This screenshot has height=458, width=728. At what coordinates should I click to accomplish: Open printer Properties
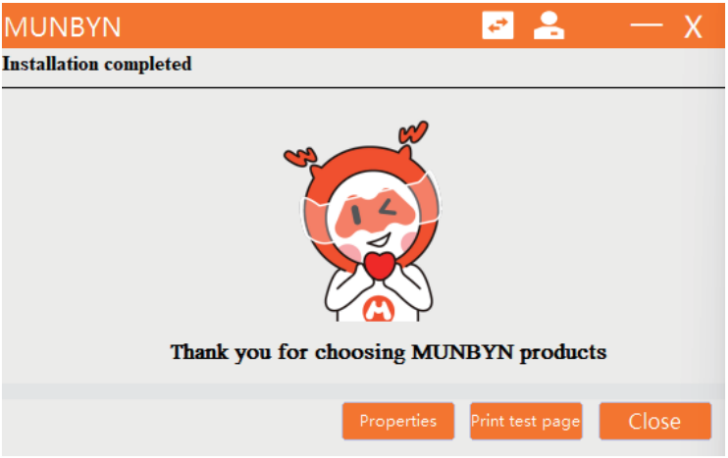click(398, 421)
